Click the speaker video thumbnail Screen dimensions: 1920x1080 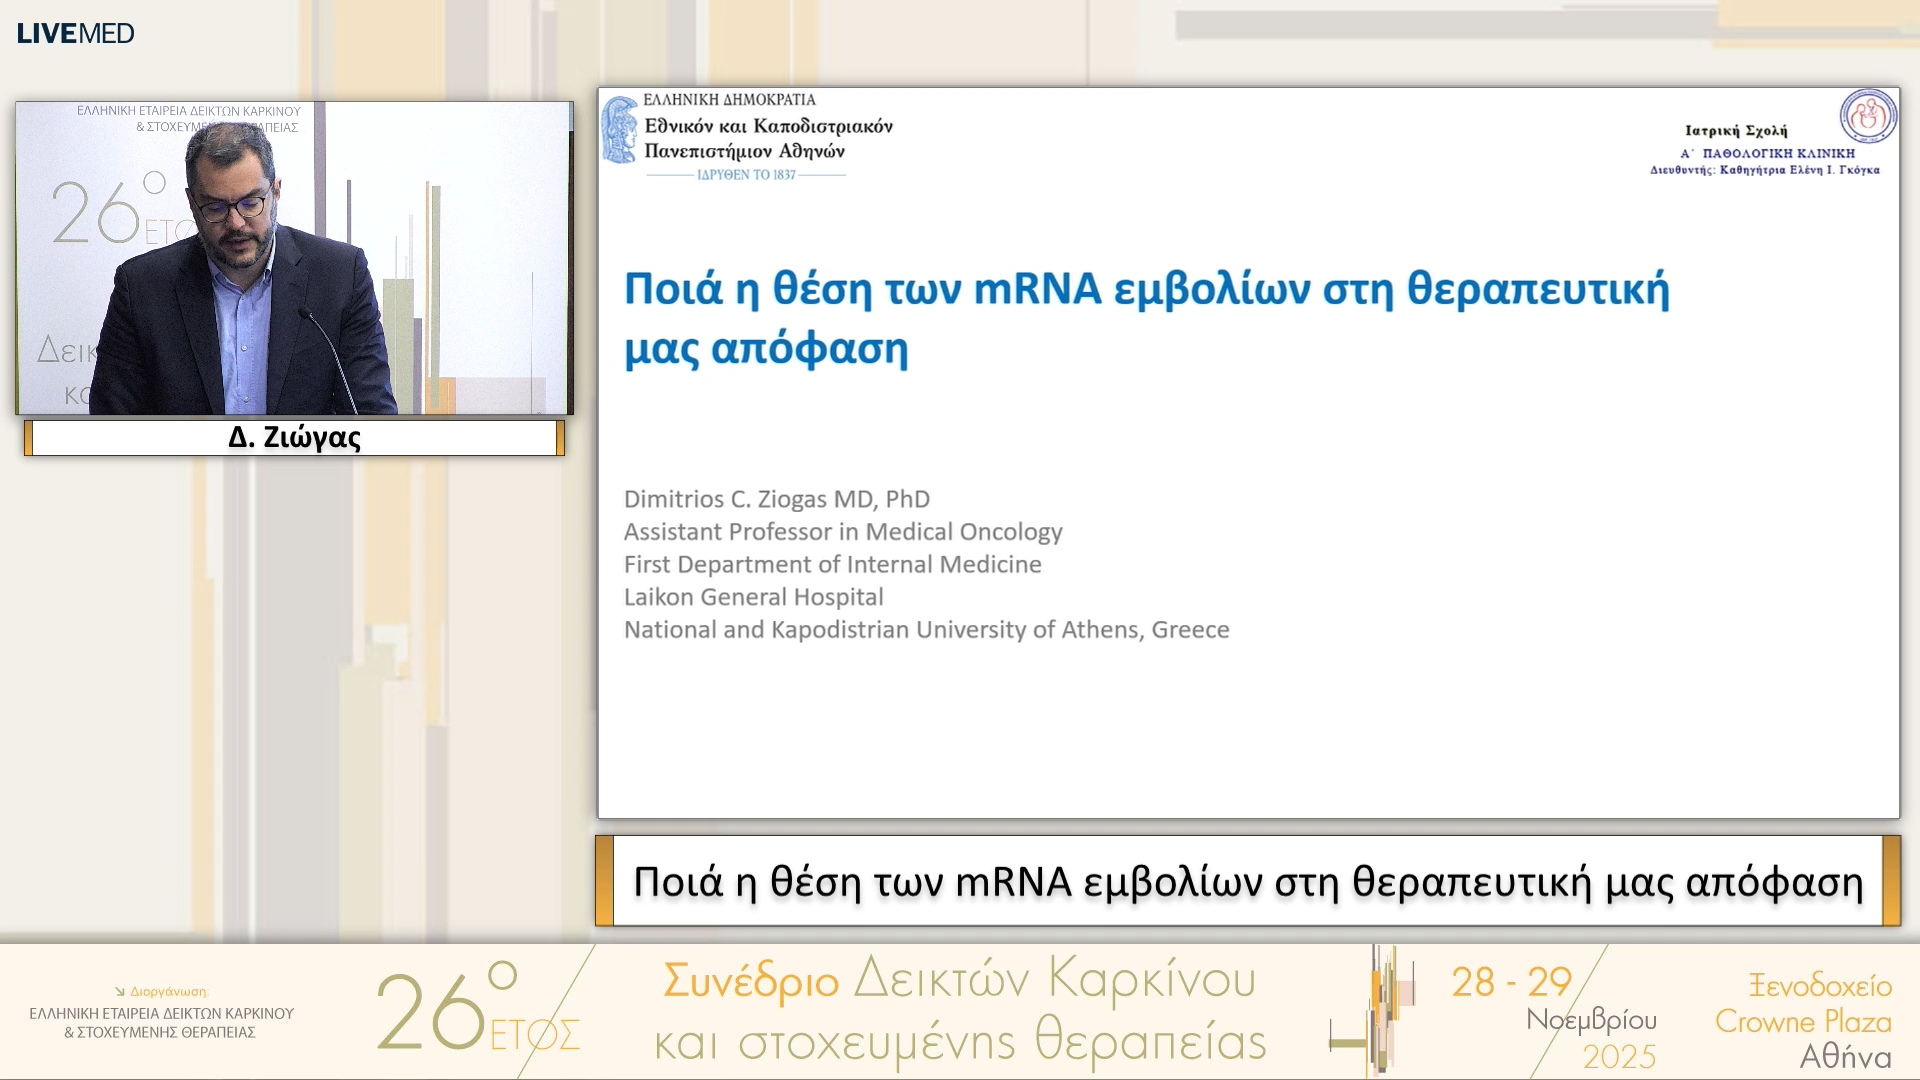(x=294, y=257)
